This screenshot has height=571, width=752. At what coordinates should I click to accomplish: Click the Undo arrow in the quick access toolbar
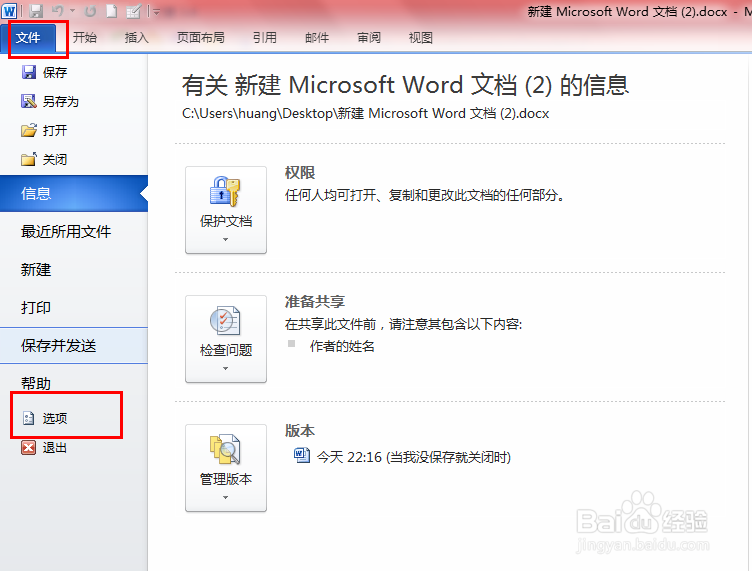pos(58,11)
